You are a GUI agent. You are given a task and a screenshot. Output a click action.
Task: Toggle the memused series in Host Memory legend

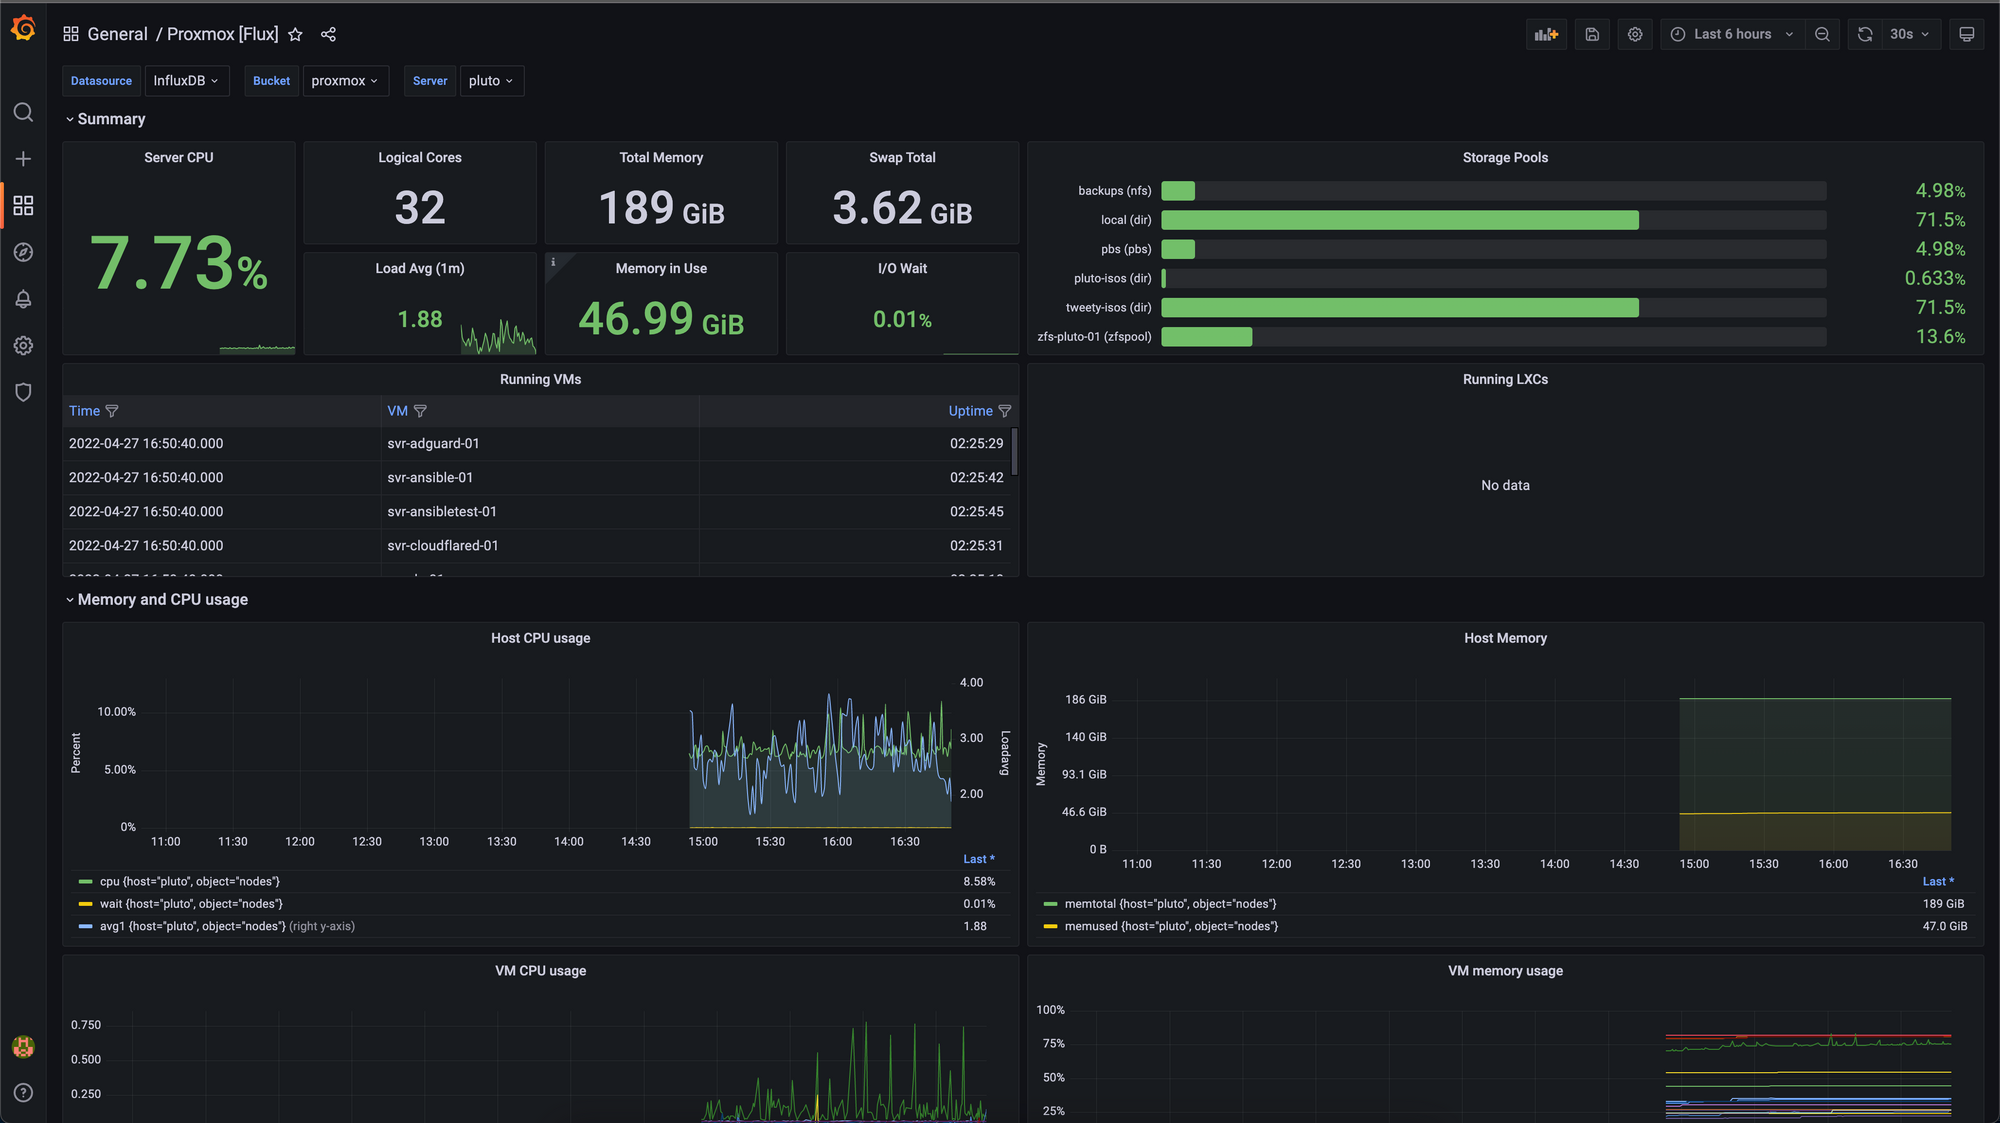[1171, 926]
